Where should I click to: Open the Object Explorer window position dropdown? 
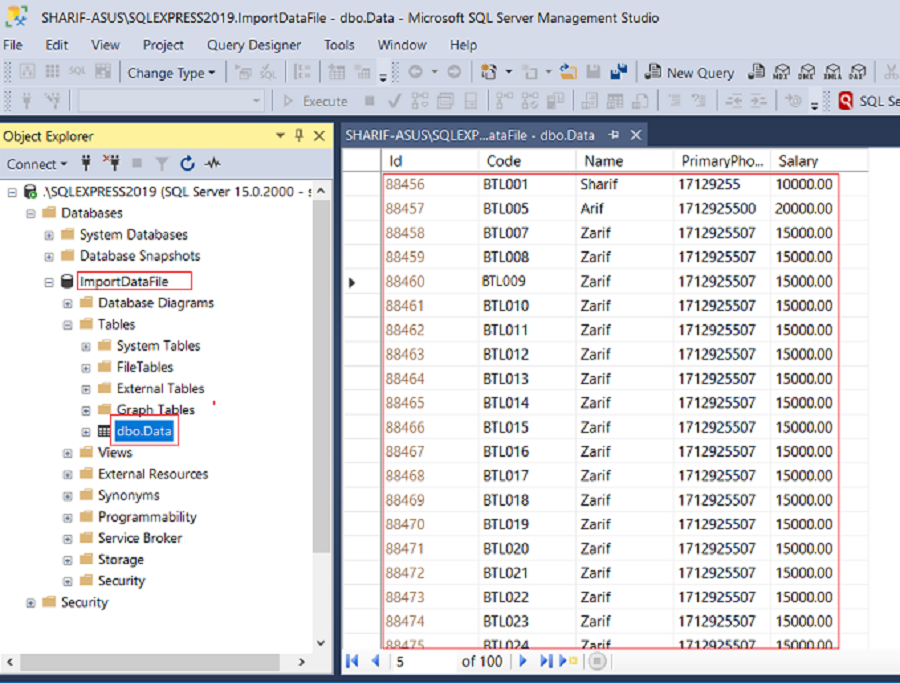[280, 135]
